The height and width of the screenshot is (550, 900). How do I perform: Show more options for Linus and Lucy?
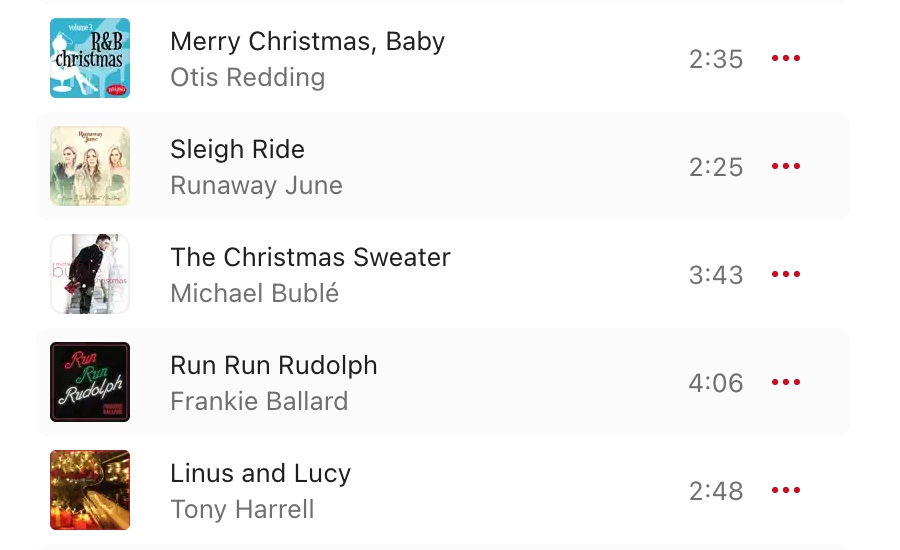[x=786, y=491]
